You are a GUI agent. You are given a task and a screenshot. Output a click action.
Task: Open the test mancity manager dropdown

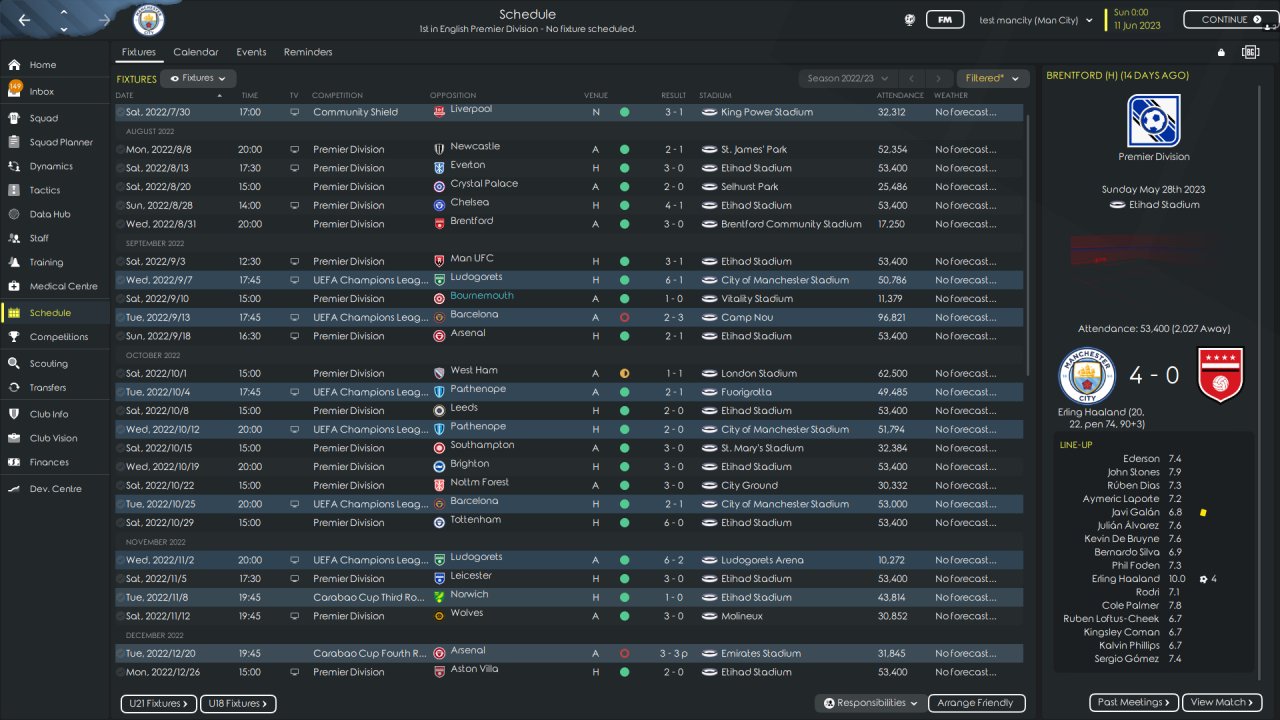[1036, 20]
